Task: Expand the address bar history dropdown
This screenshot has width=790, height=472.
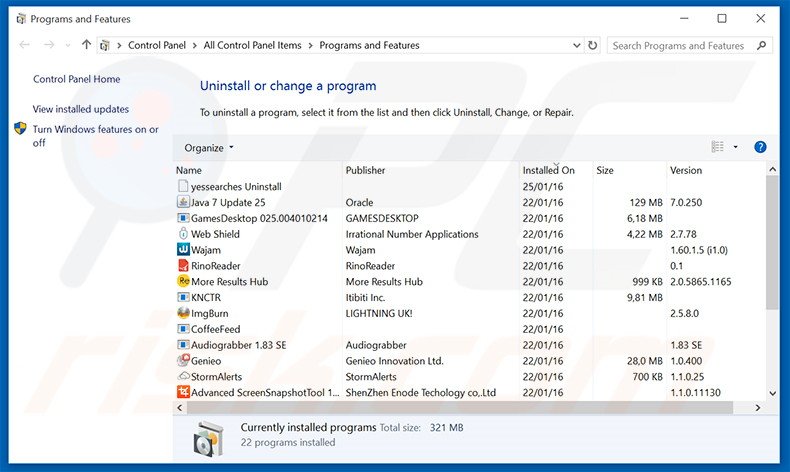Action: tap(577, 45)
